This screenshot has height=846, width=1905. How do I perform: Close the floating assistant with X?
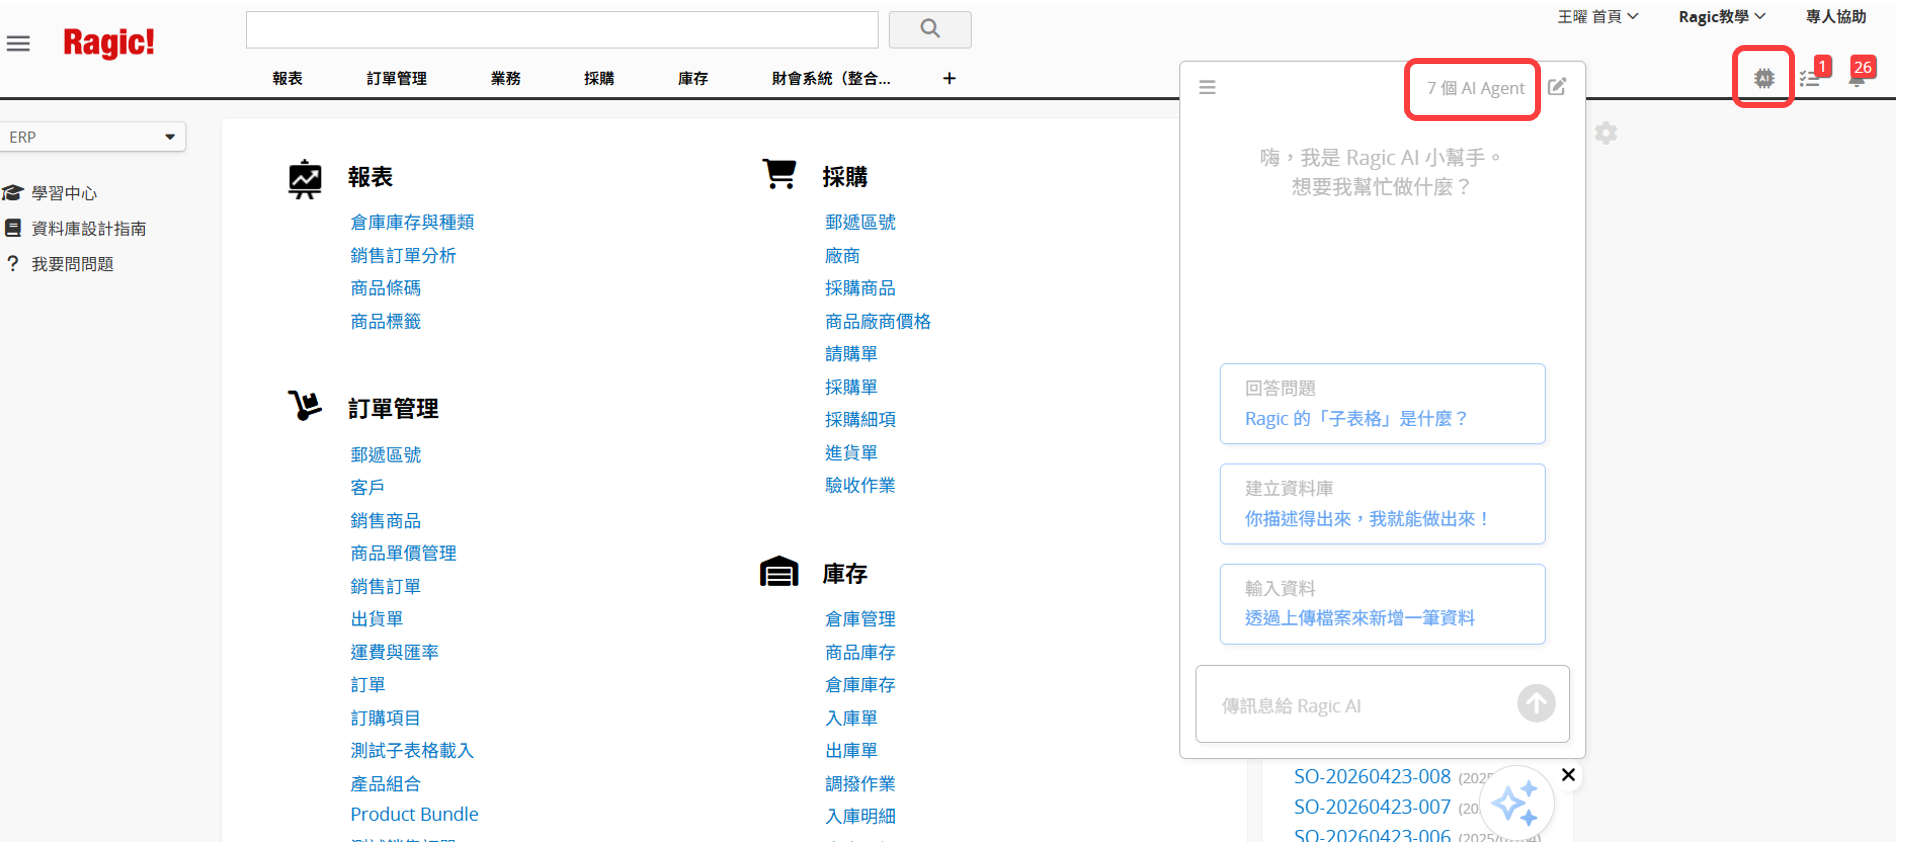click(x=1568, y=775)
